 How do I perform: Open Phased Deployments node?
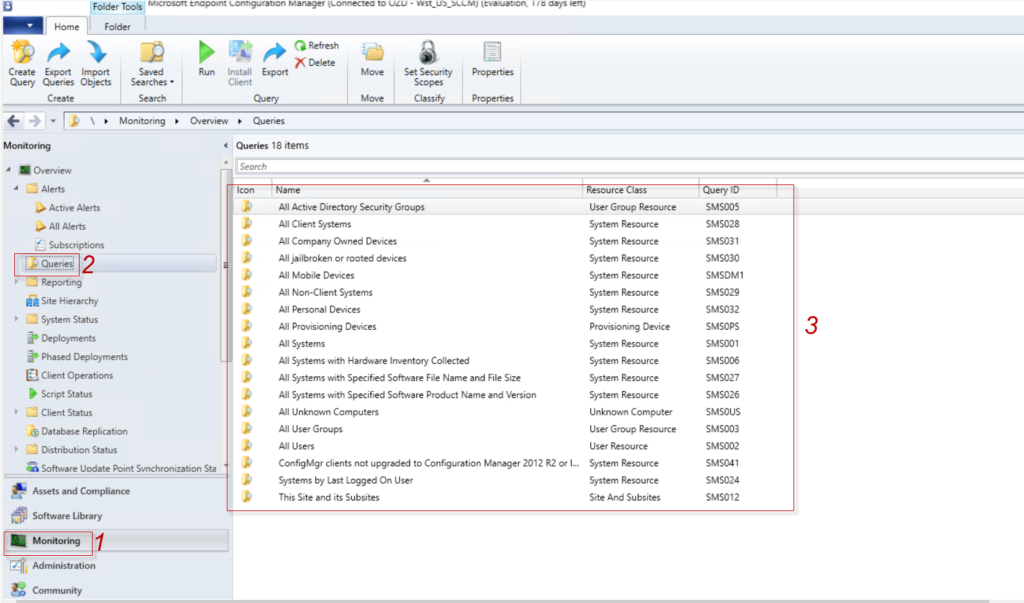[x=84, y=357]
